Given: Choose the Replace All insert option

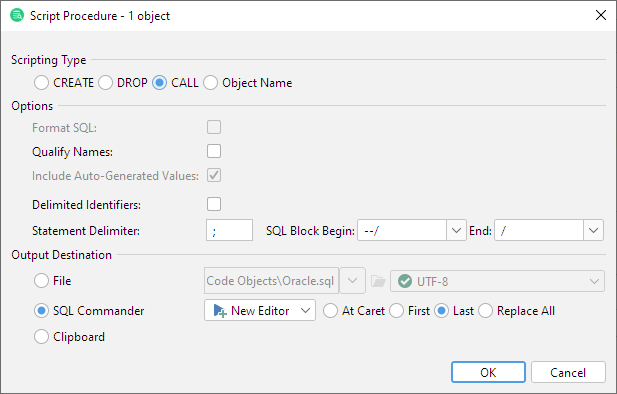Looking at the screenshot, I should (x=485, y=311).
